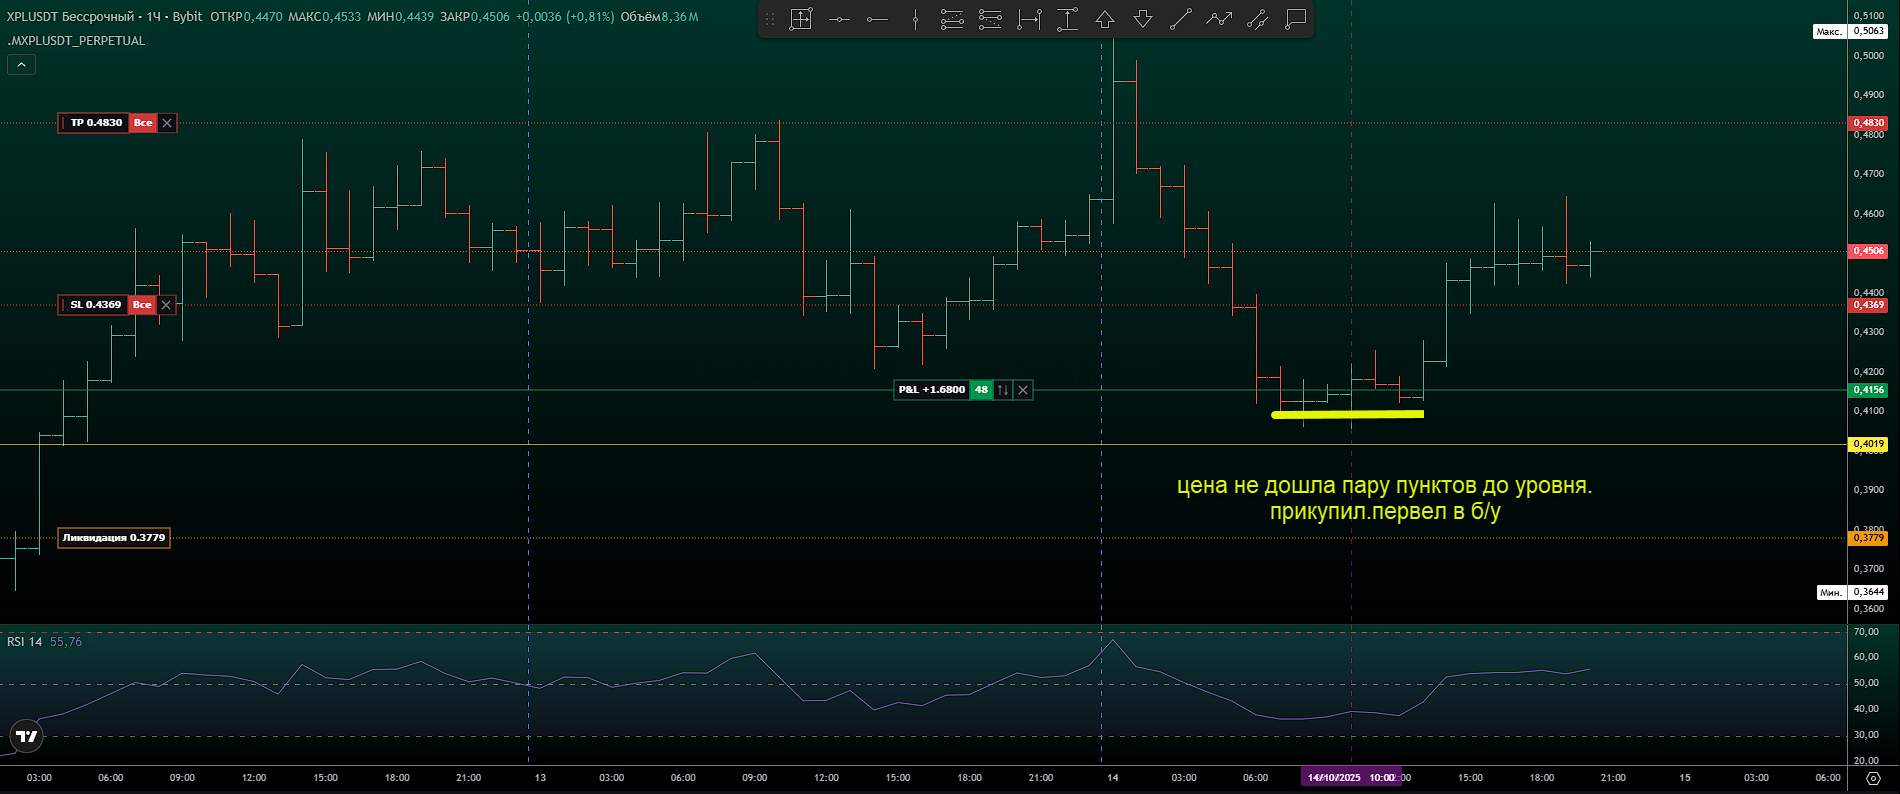Click the red 0,4830 price axis label
1900x794 pixels.
click(1868, 123)
